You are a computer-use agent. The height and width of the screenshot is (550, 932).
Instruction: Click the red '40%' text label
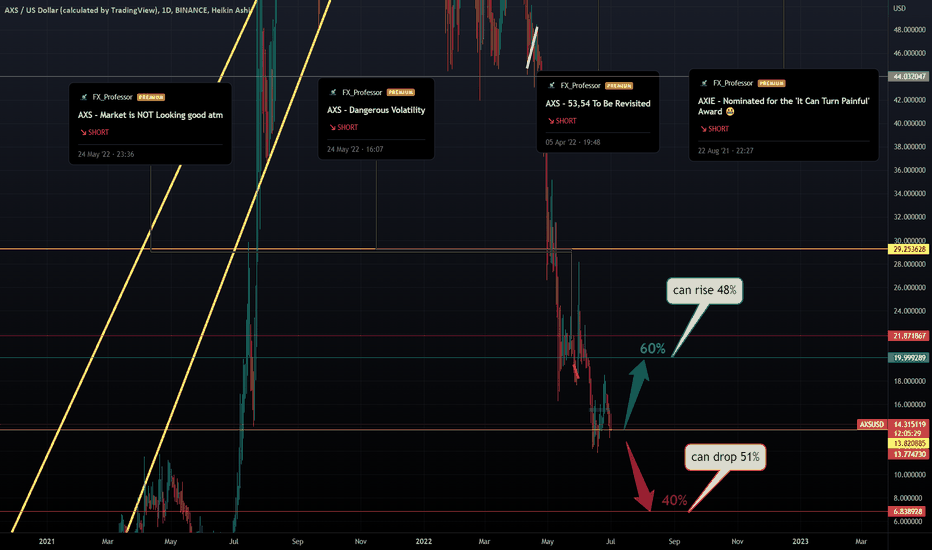tap(674, 501)
